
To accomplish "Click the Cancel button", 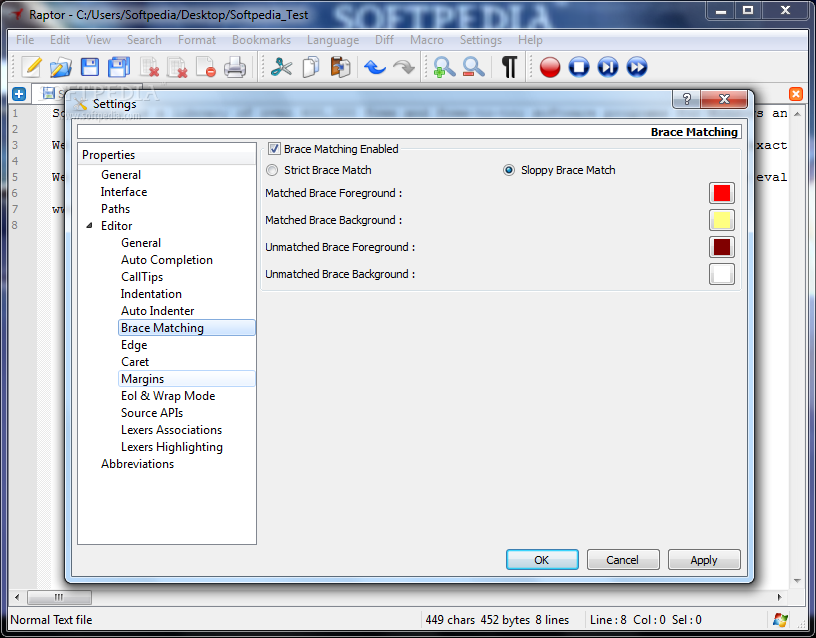I will [x=623, y=560].
